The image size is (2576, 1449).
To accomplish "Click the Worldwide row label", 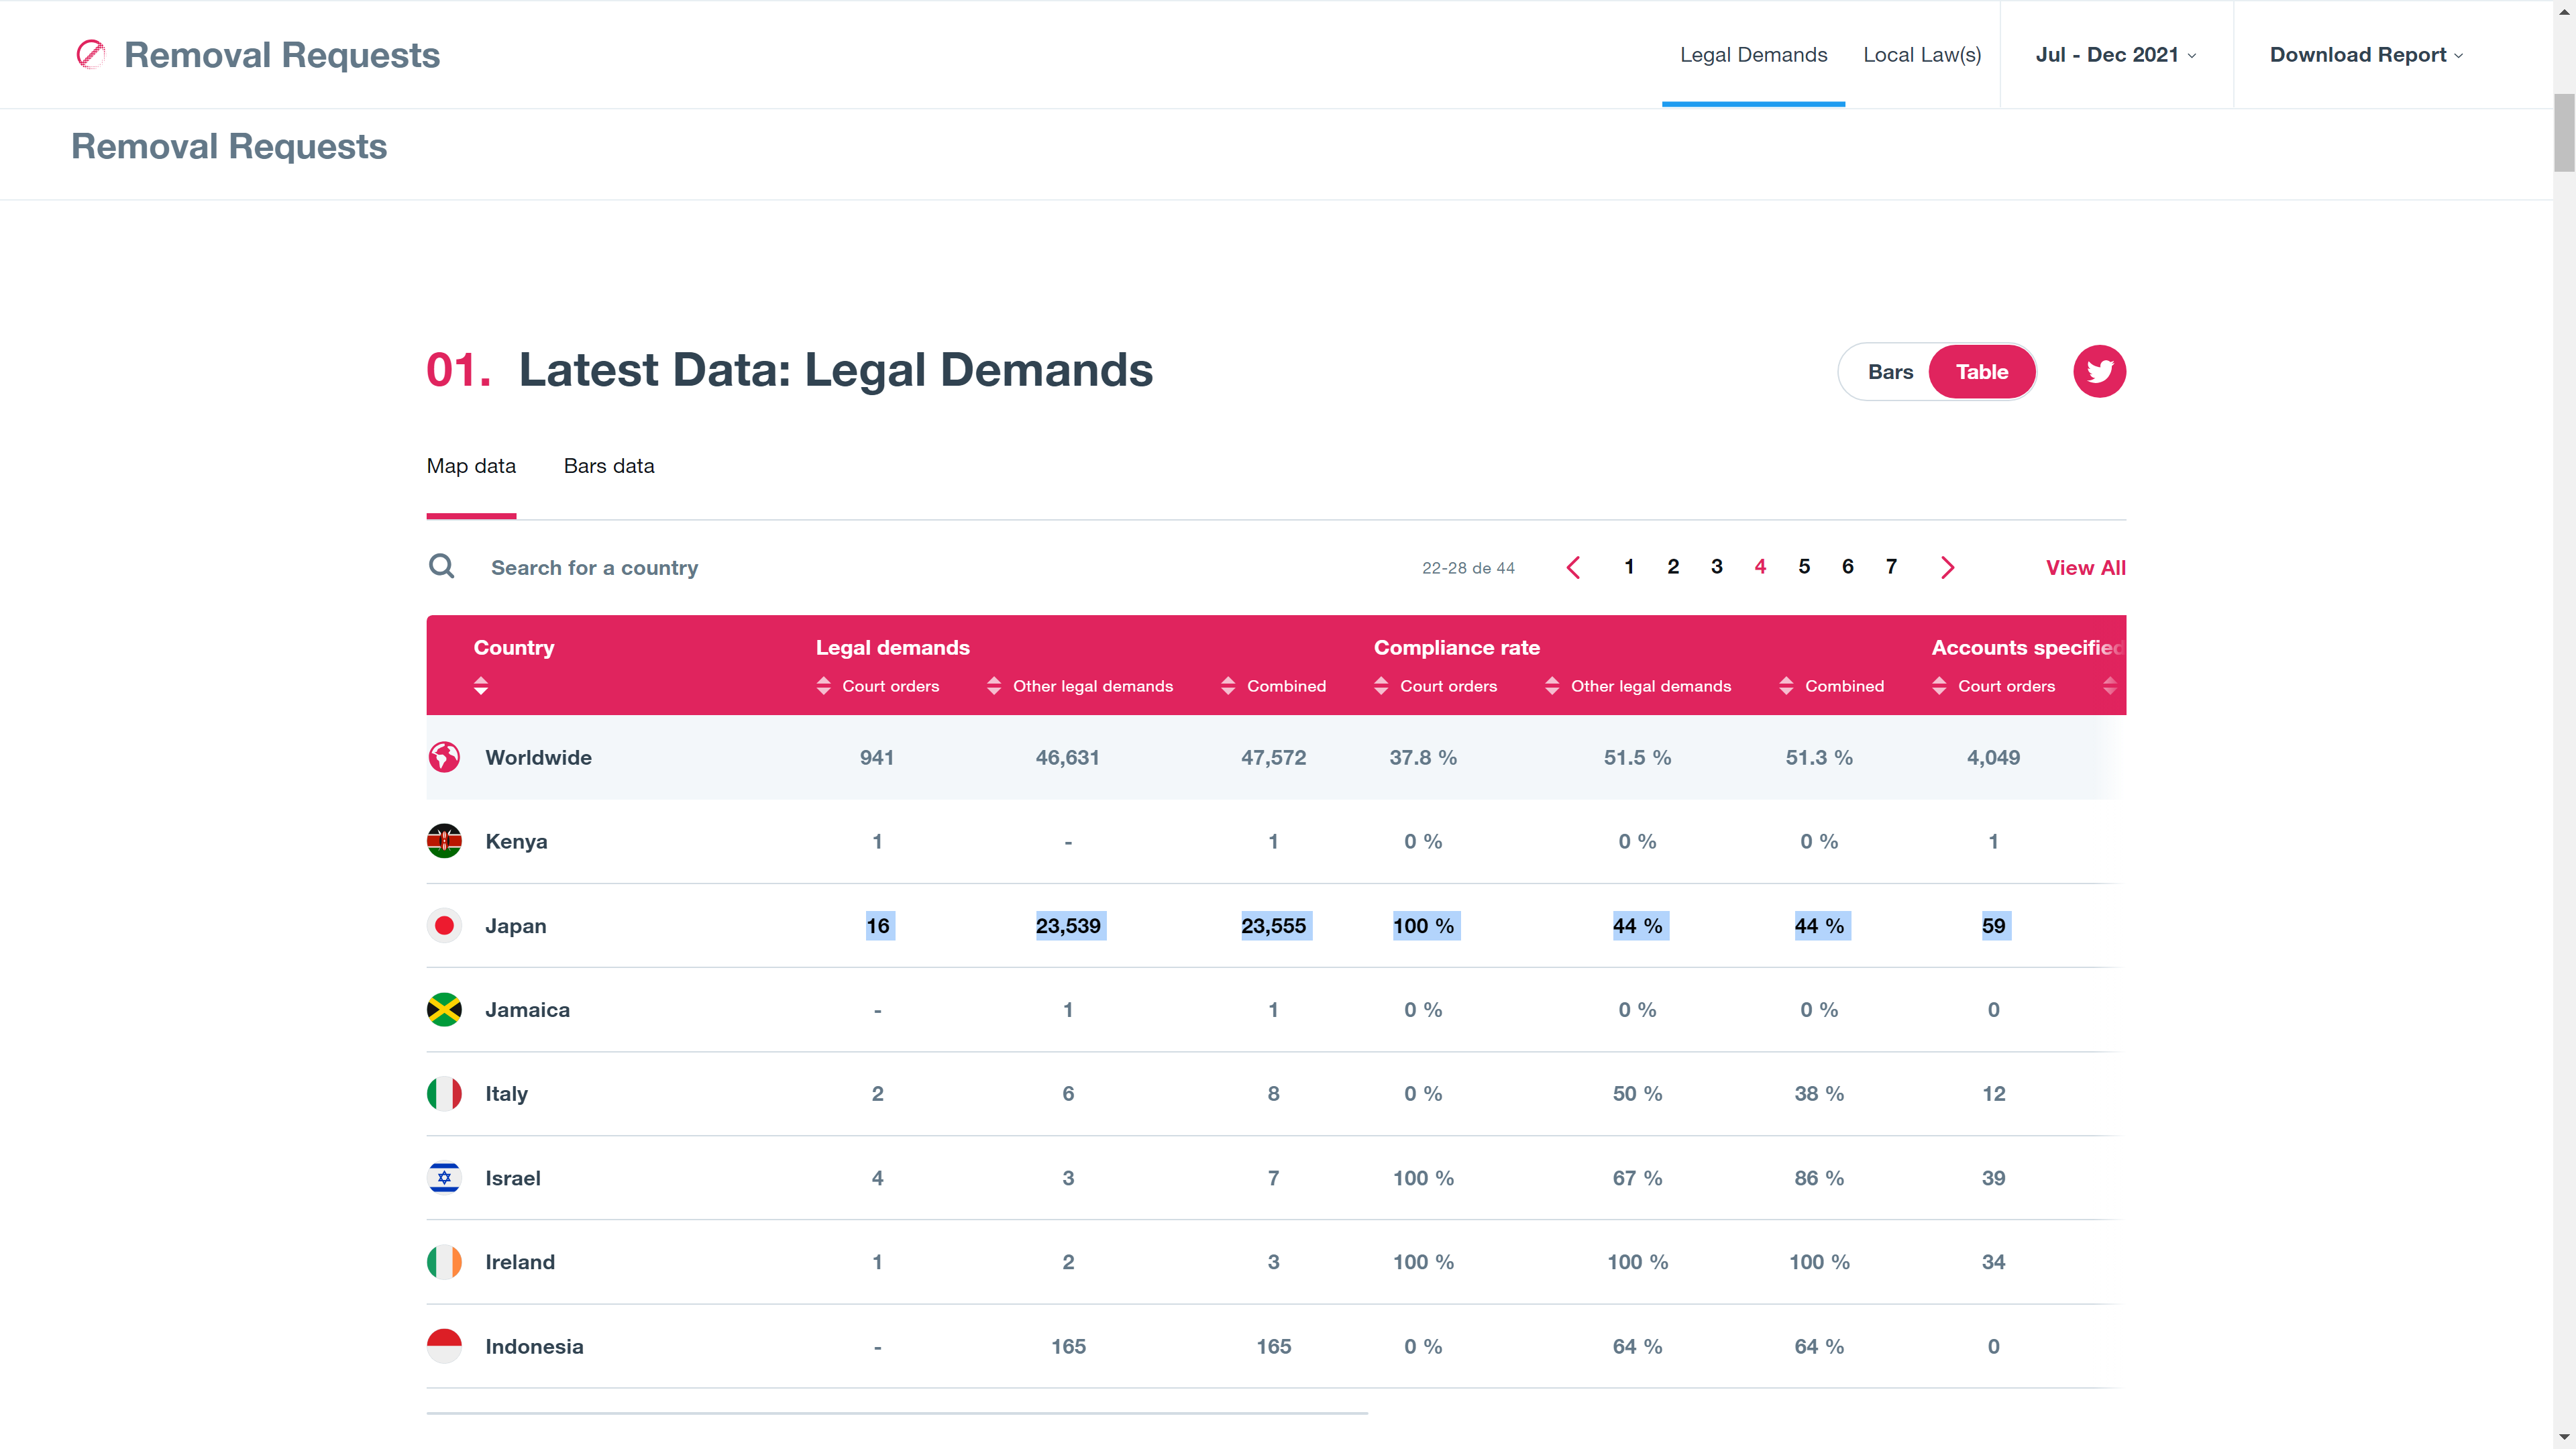I will pyautogui.click(x=538, y=757).
